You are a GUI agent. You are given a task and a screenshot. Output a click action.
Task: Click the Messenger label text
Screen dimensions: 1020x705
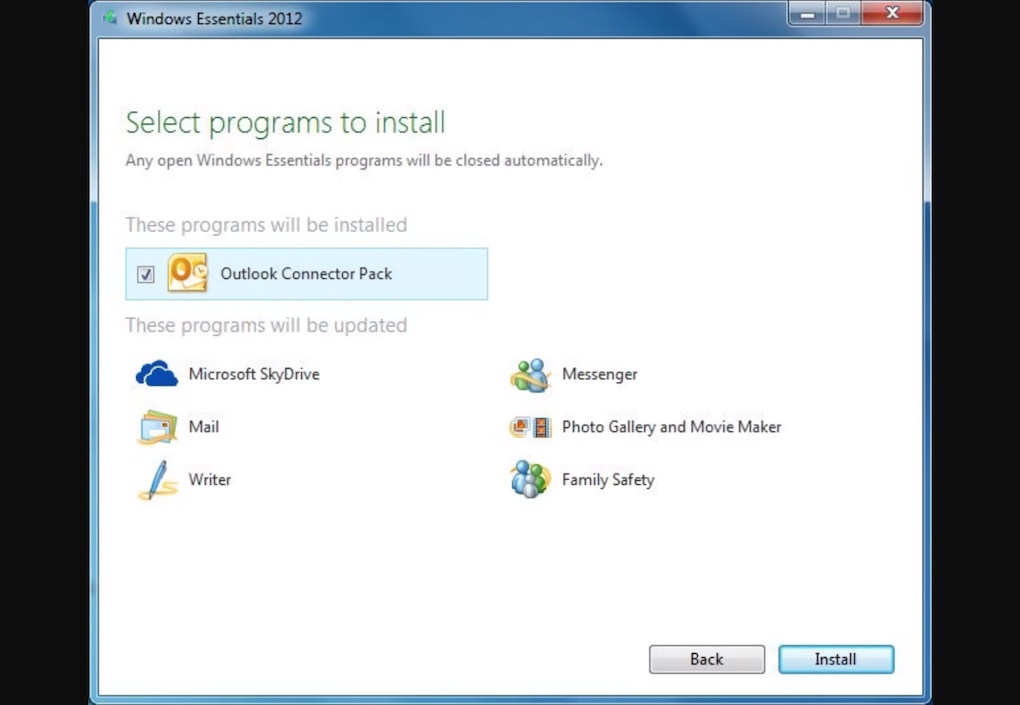point(600,374)
